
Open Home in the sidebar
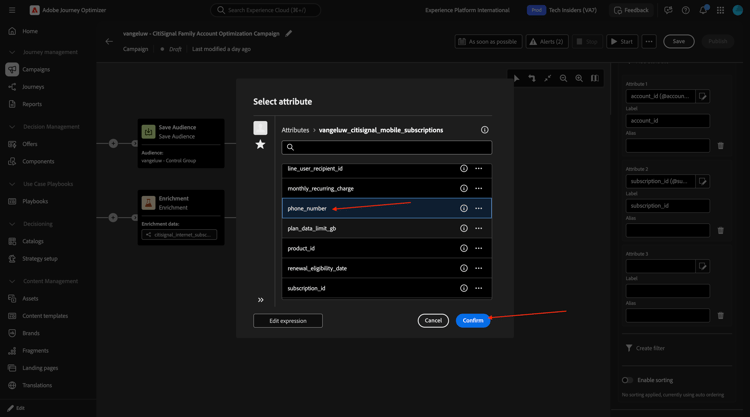click(30, 31)
